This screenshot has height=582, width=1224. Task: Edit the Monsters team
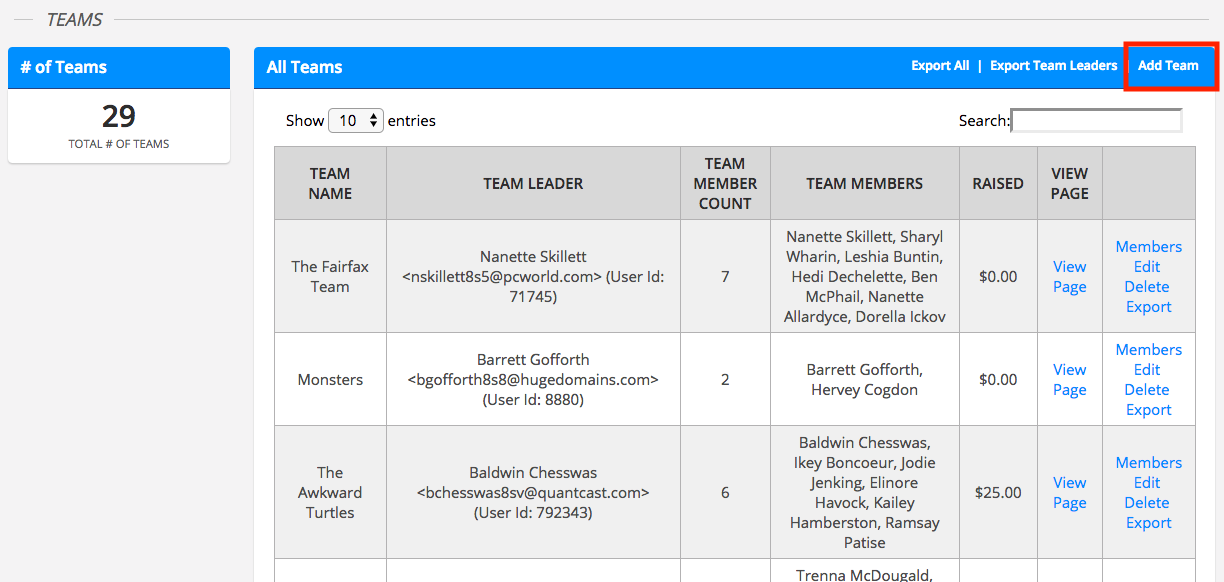point(1147,370)
